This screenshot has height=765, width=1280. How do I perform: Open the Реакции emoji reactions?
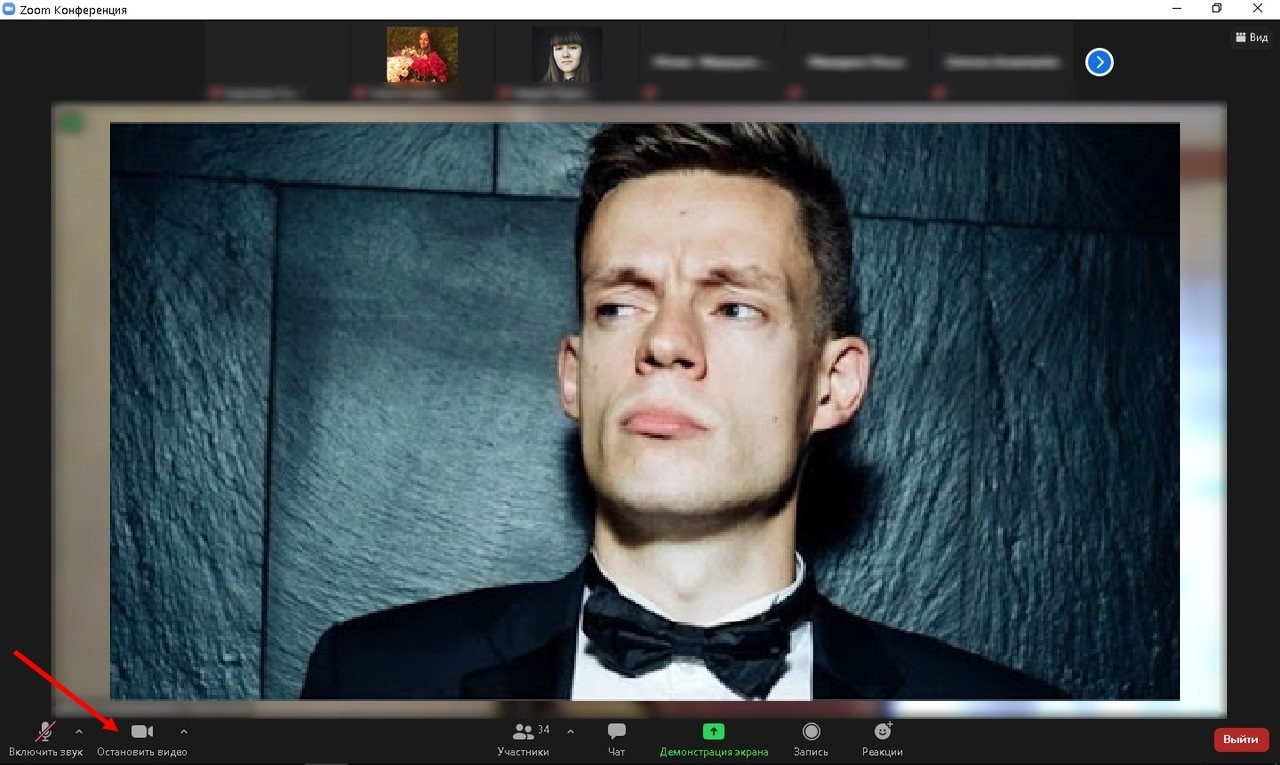pos(882,733)
